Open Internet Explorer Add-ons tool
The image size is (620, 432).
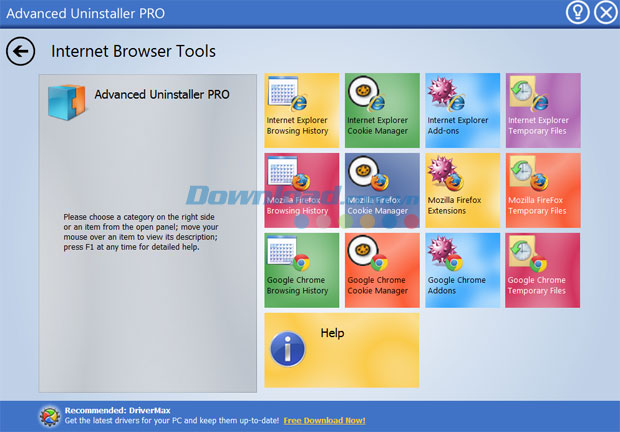(462, 110)
